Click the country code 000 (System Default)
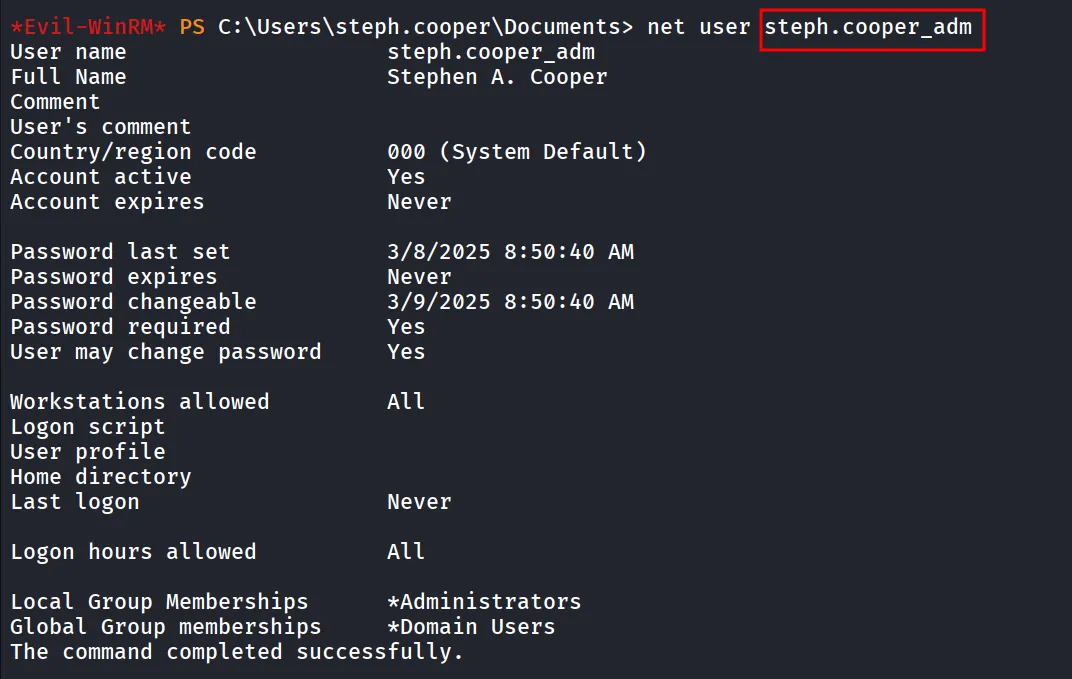1072x679 pixels. 516,152
